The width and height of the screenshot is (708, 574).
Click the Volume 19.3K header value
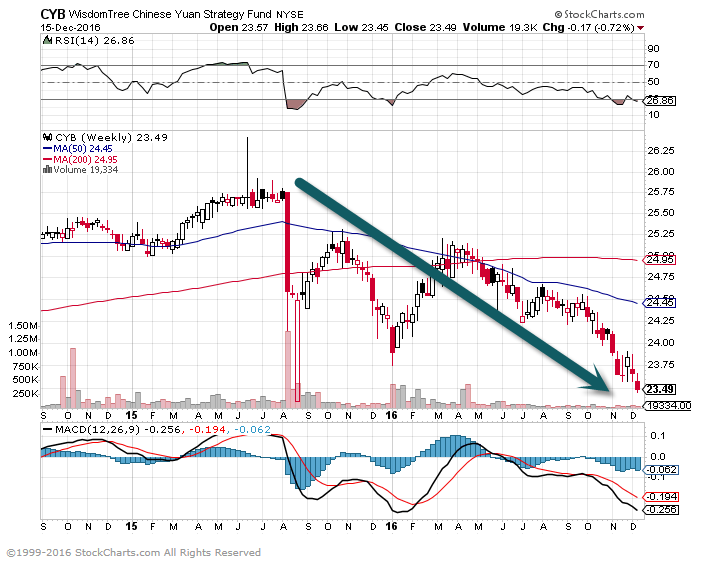[x=500, y=28]
